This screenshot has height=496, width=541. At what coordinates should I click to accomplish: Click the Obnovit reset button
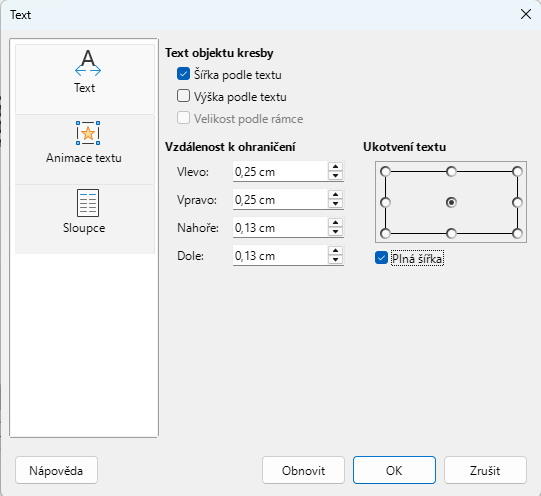(303, 470)
